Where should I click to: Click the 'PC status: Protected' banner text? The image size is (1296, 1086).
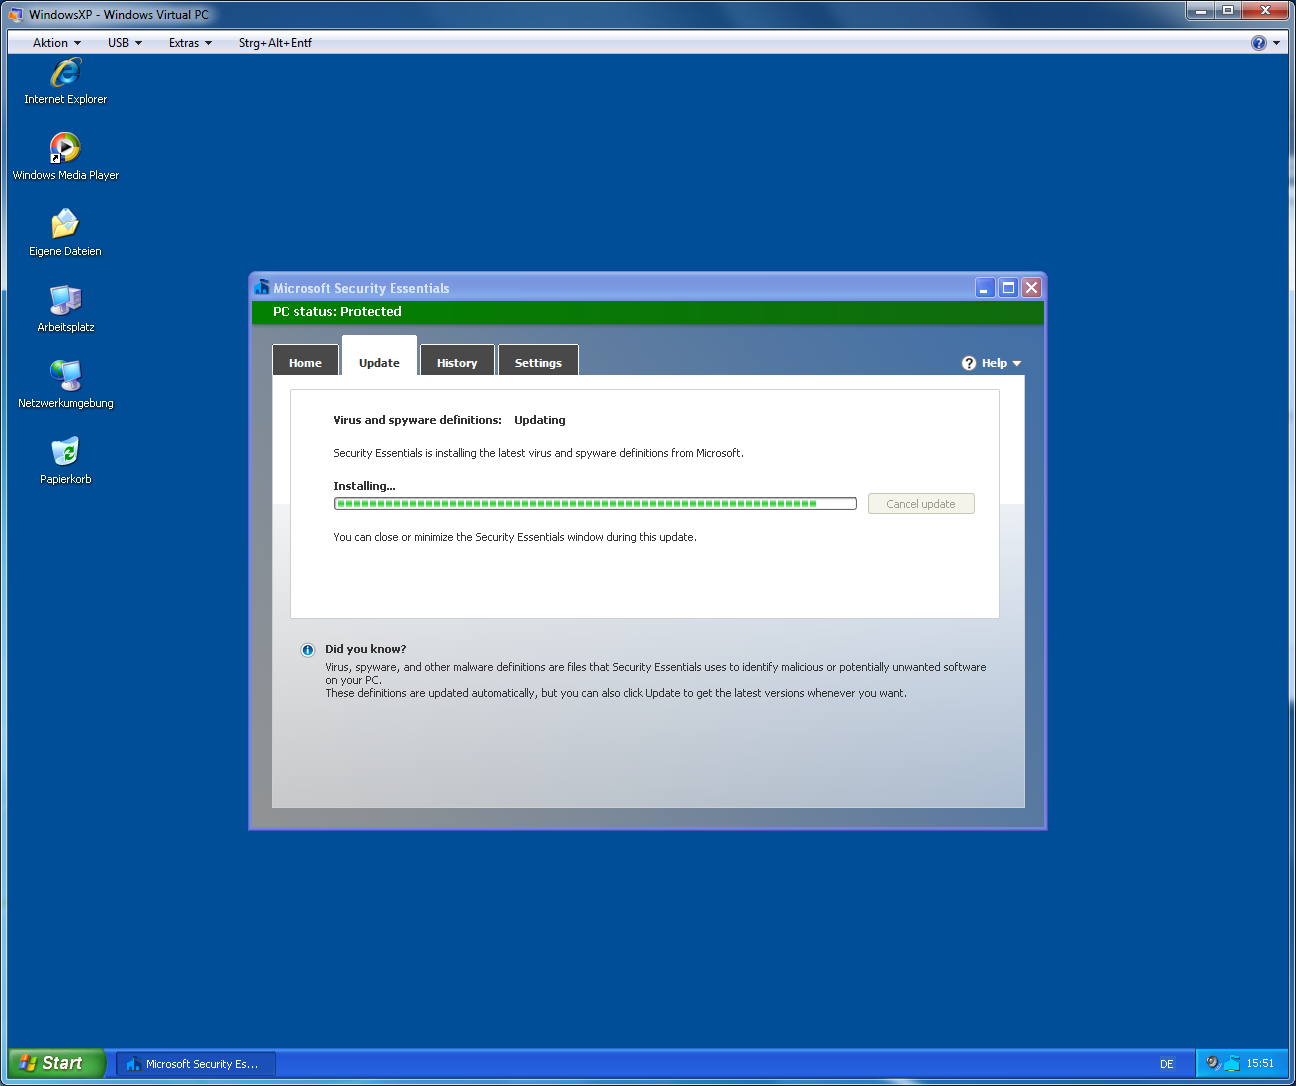pyautogui.click(x=337, y=312)
